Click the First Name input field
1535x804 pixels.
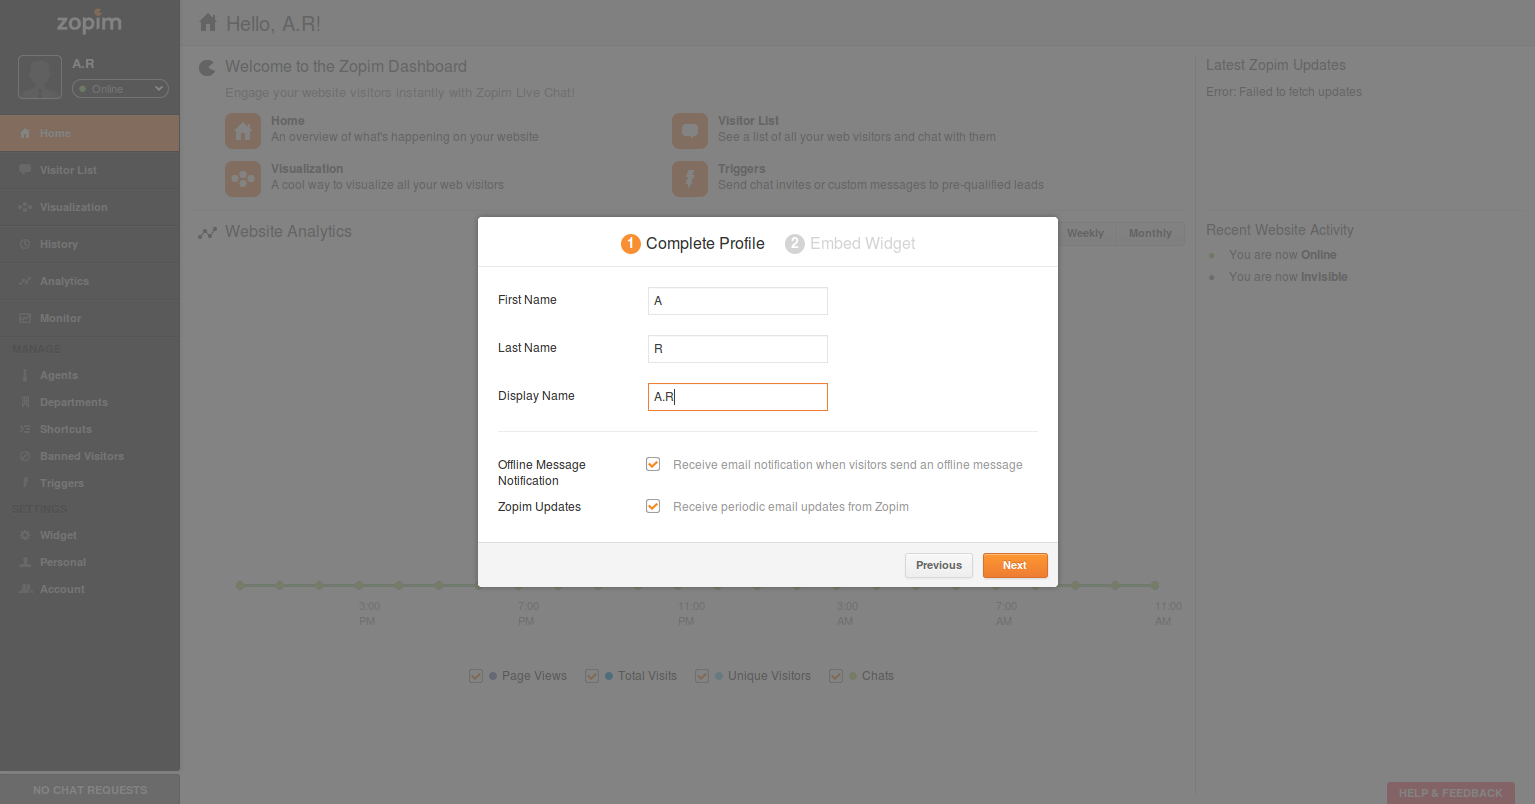tap(738, 301)
